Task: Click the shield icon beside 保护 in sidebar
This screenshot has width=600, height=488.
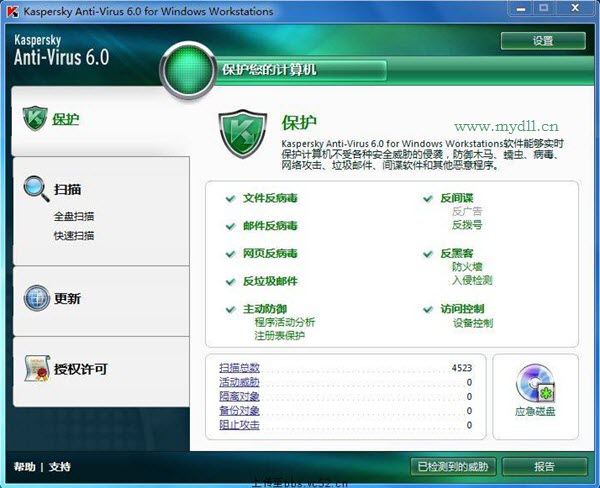Action: (x=35, y=119)
